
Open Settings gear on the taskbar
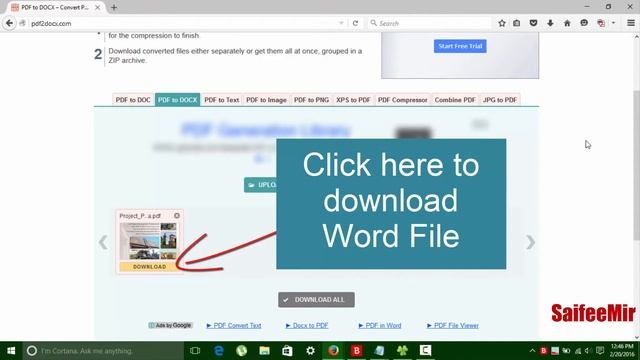(310, 351)
